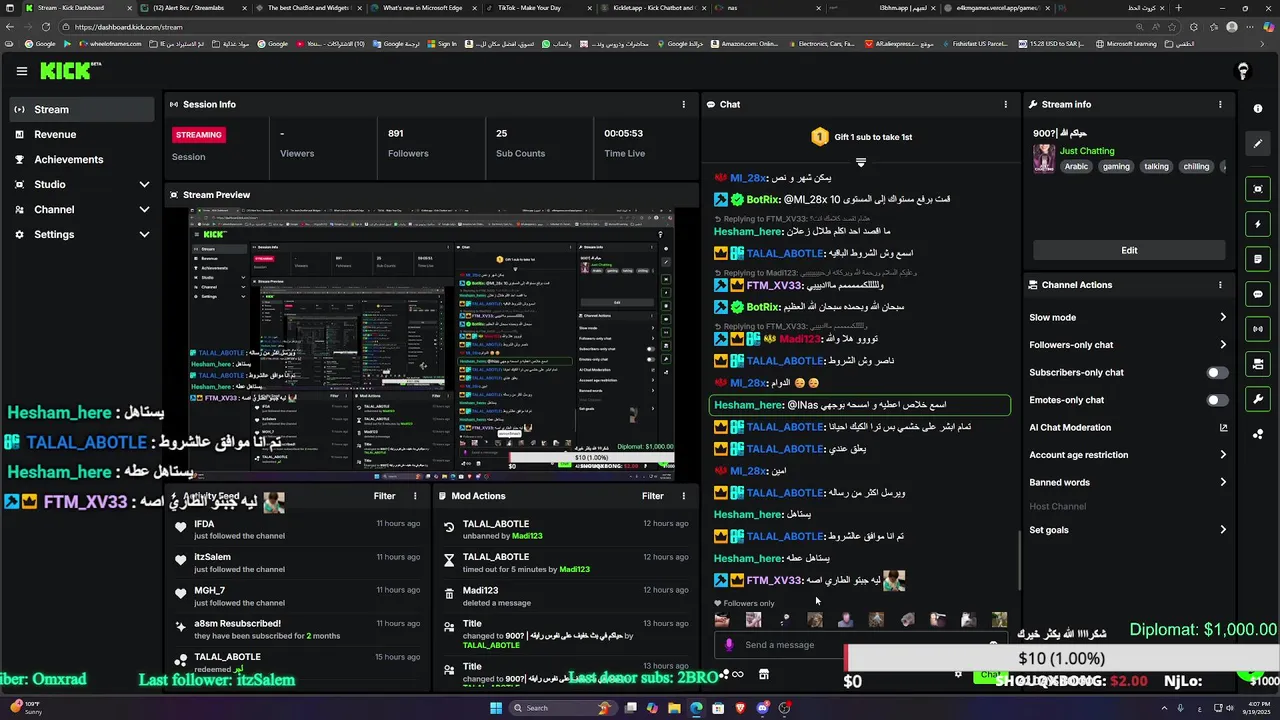The height and width of the screenshot is (720, 1280).
Task: Select the gaming stream tag
Action: point(1116,167)
